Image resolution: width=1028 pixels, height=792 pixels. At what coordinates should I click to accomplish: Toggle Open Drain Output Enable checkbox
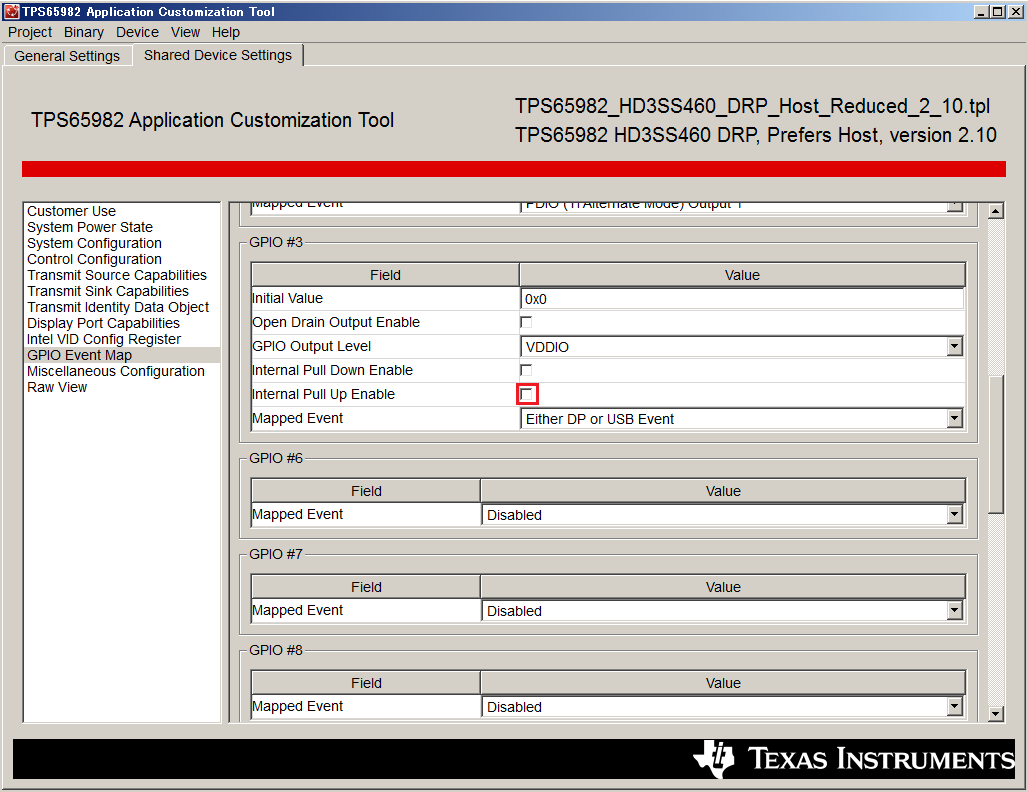click(x=526, y=322)
